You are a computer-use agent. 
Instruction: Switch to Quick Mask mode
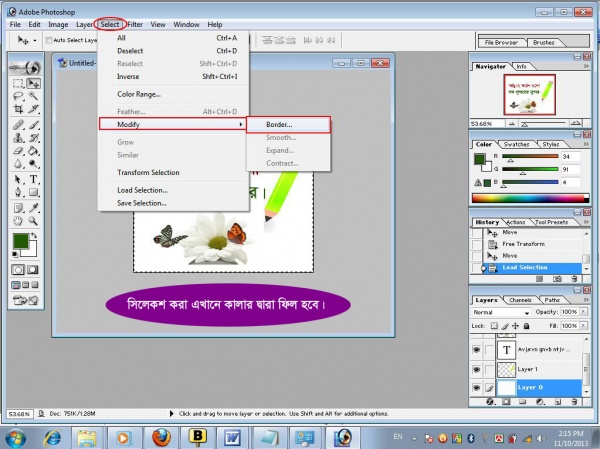click(33, 270)
